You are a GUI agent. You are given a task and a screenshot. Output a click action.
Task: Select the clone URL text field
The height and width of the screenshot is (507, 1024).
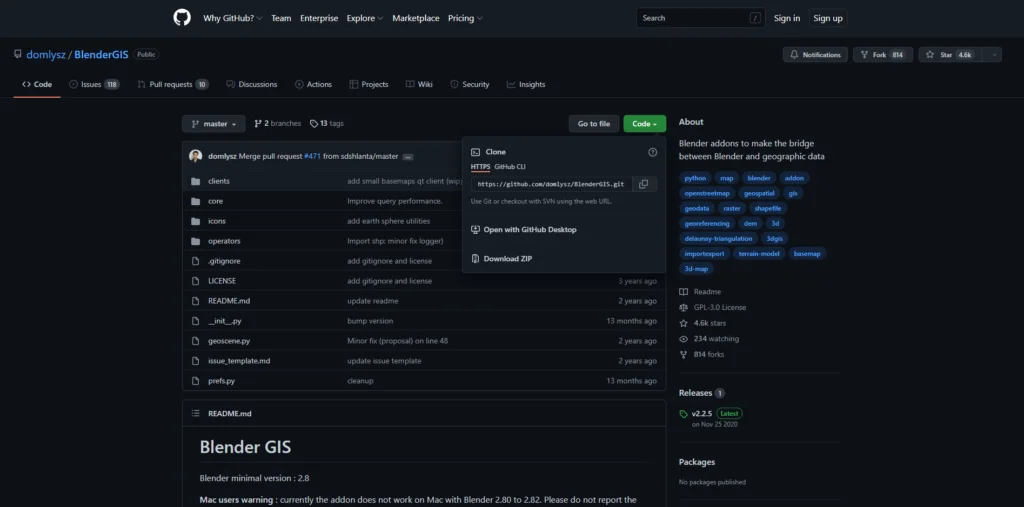552,184
